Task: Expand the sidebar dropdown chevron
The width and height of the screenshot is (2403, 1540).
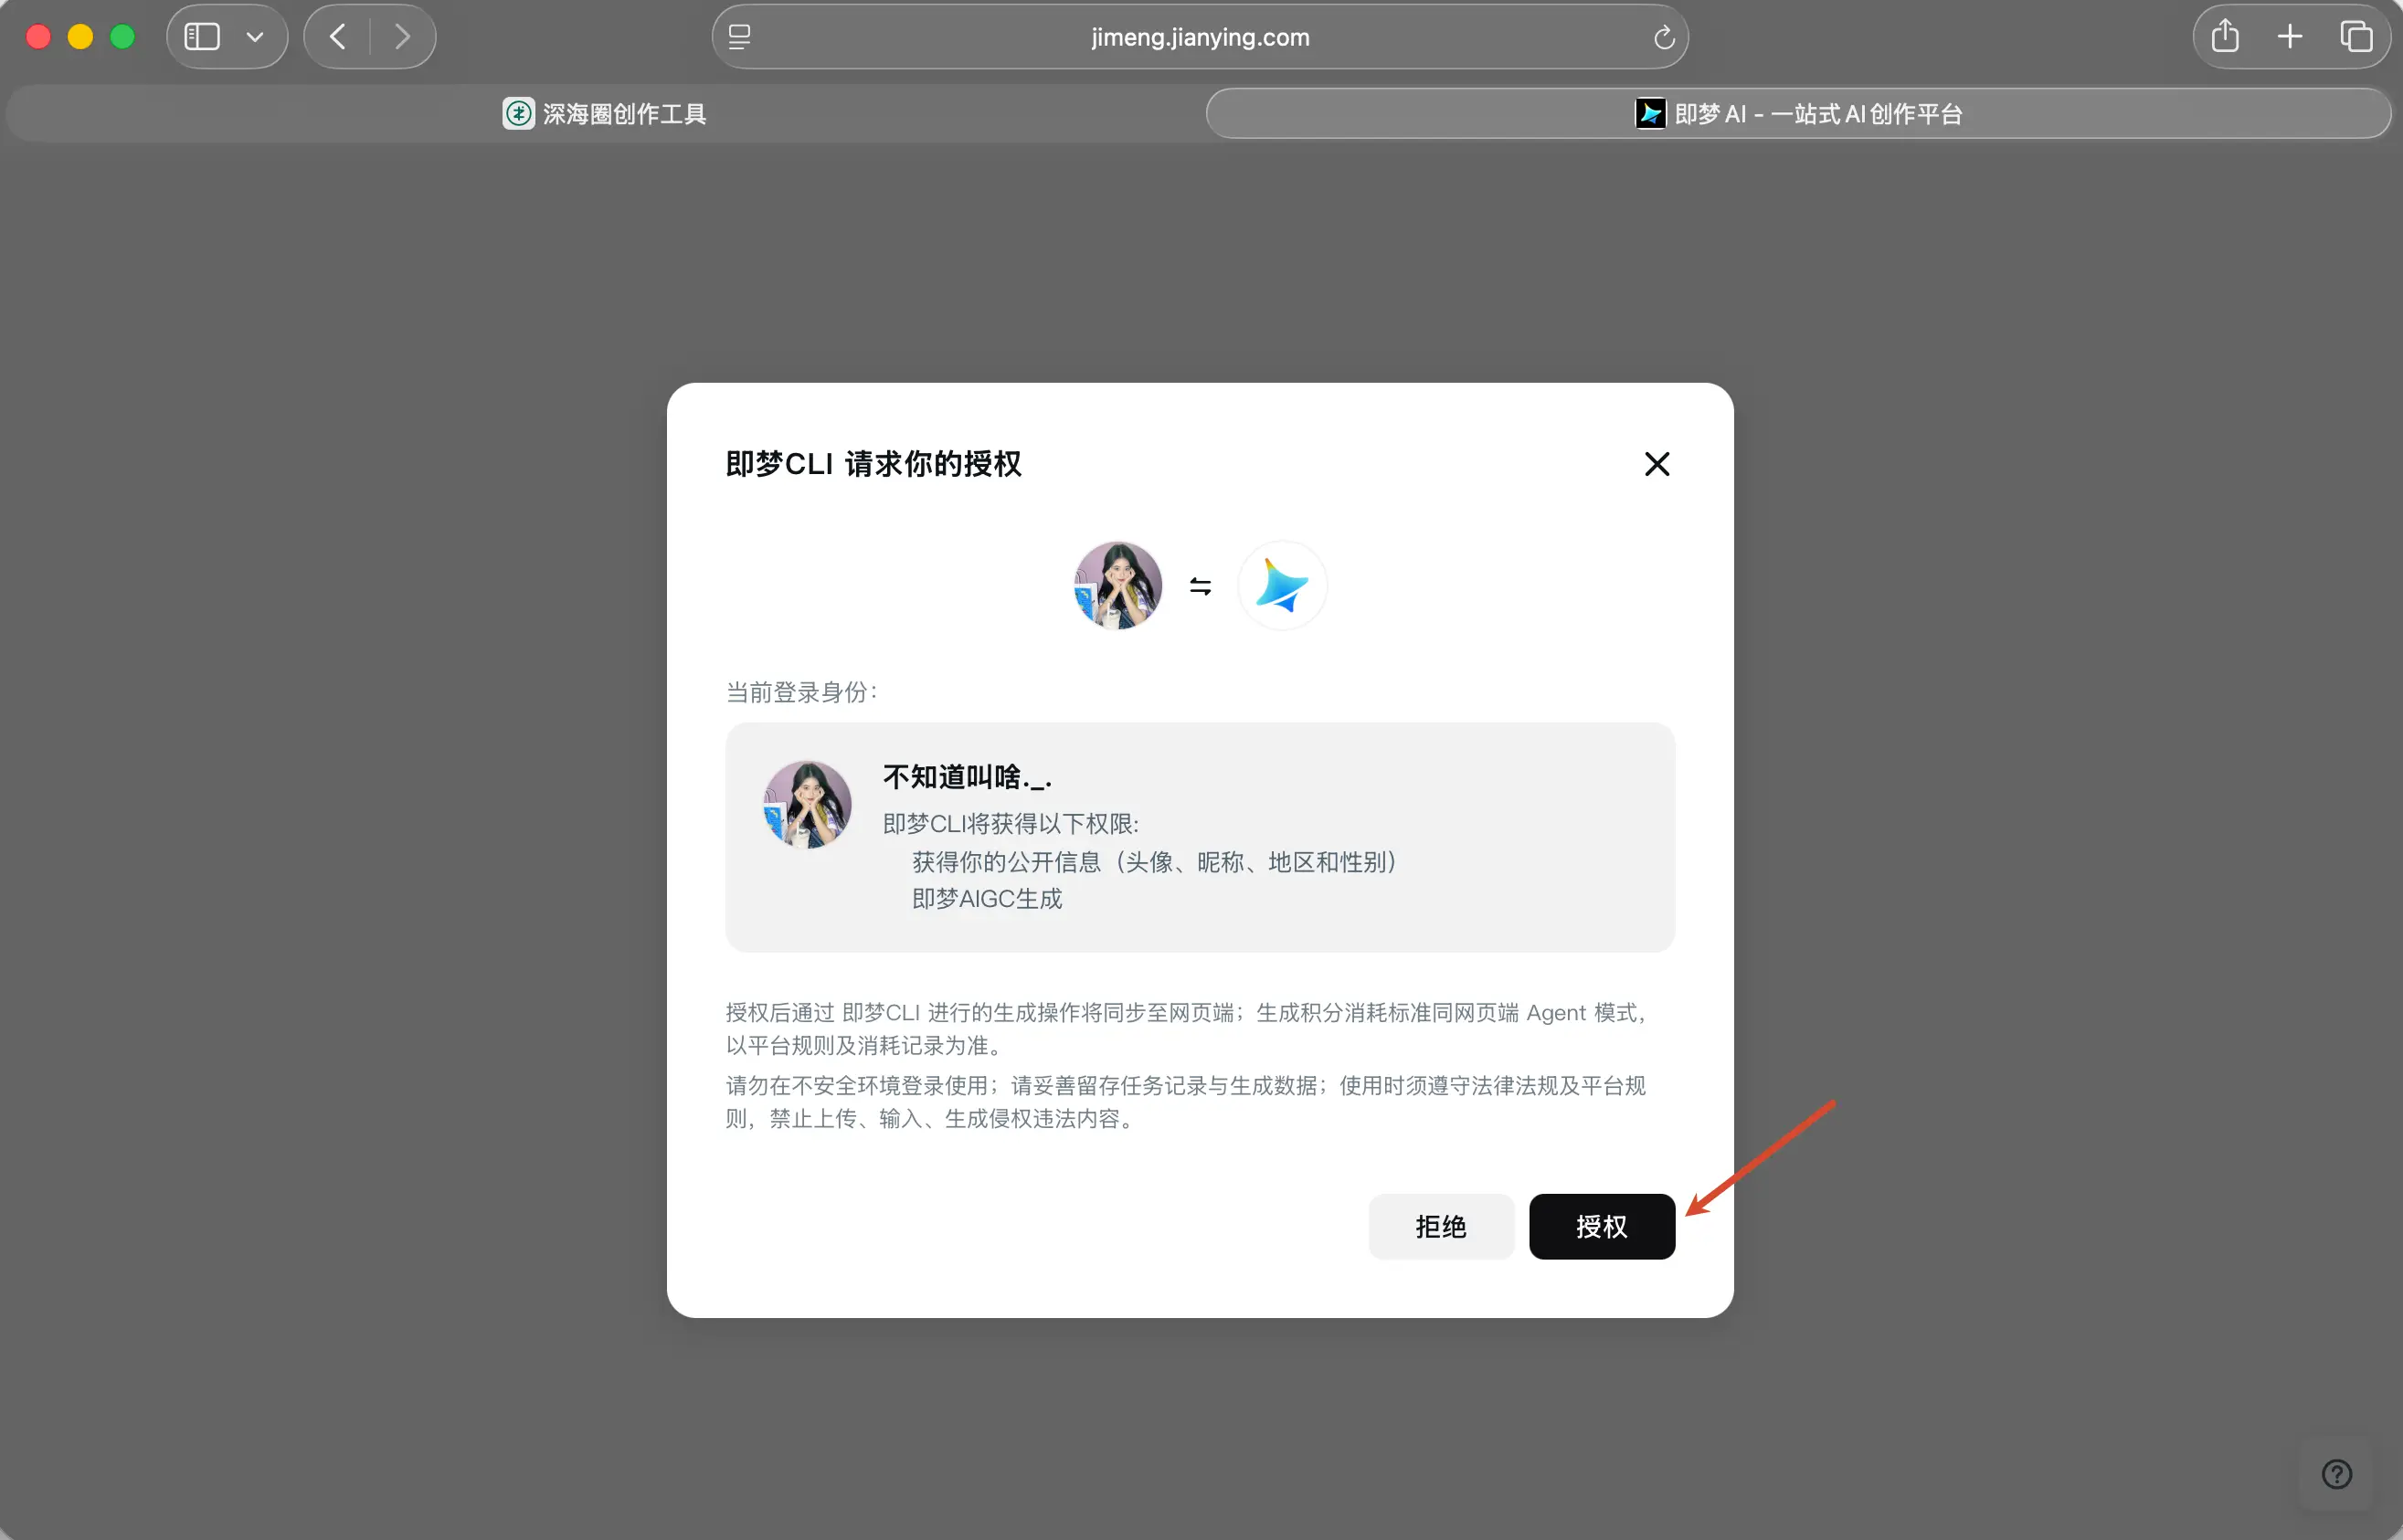Action: pyautogui.click(x=255, y=37)
